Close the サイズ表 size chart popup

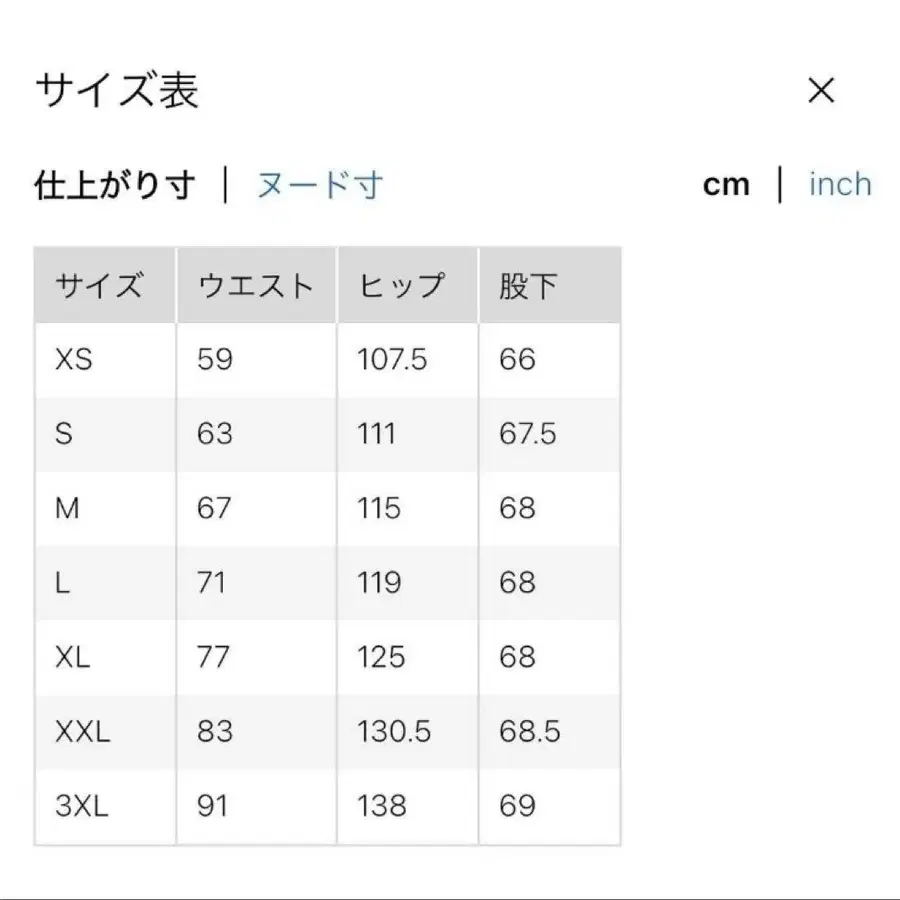pos(821,91)
